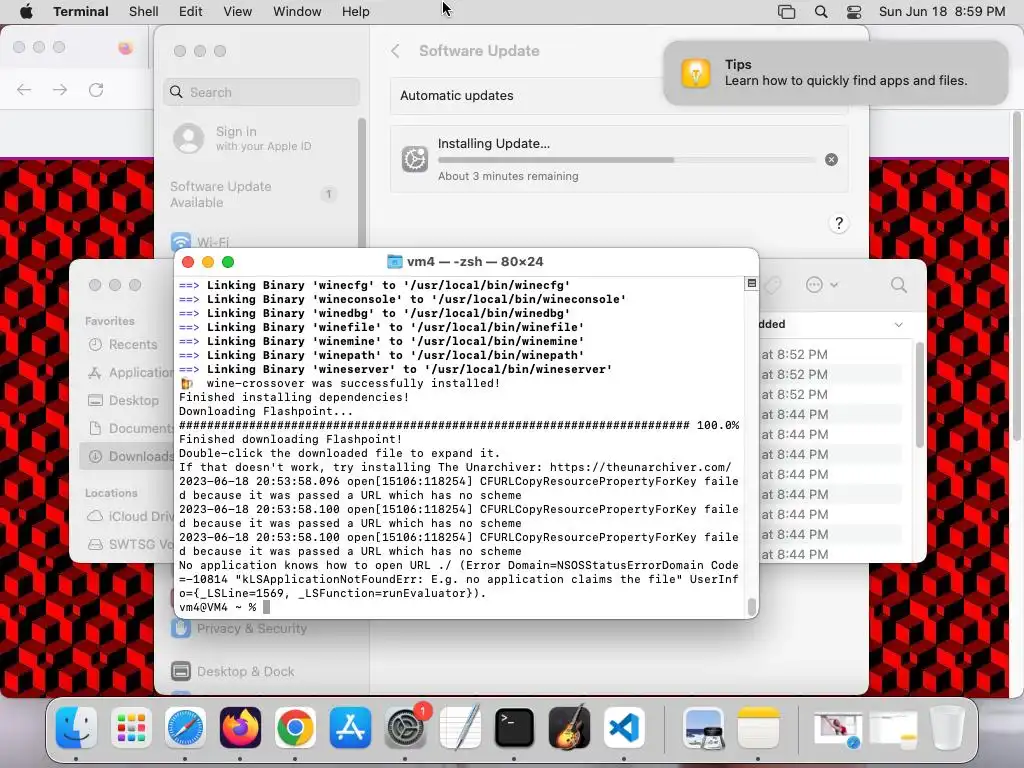Select Software Update Available in Settings sidebar
Screen dimensions: 1024x768
tap(255, 194)
